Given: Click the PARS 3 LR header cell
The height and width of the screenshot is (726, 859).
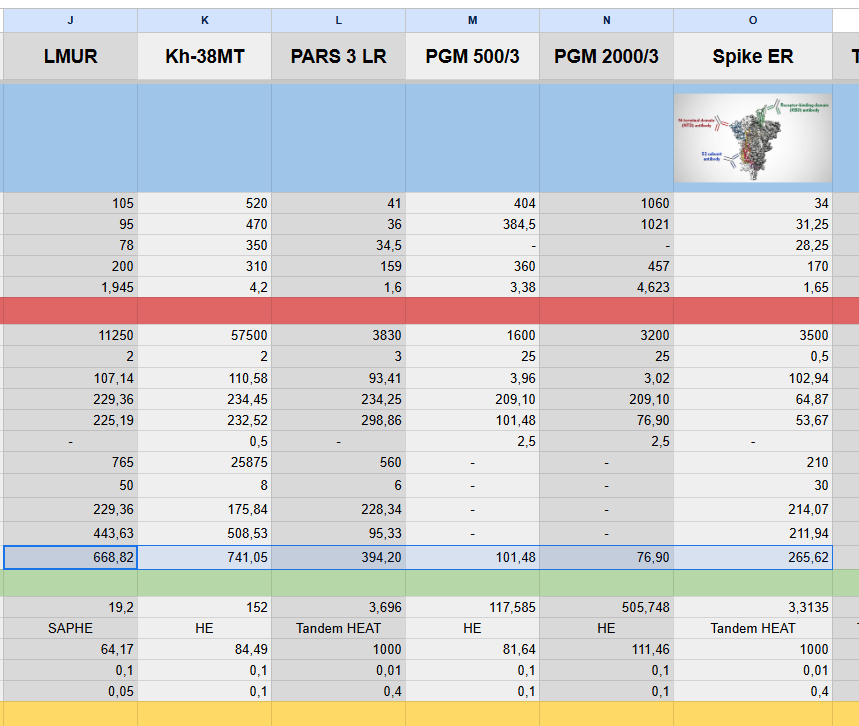Looking at the screenshot, I should coord(338,57).
